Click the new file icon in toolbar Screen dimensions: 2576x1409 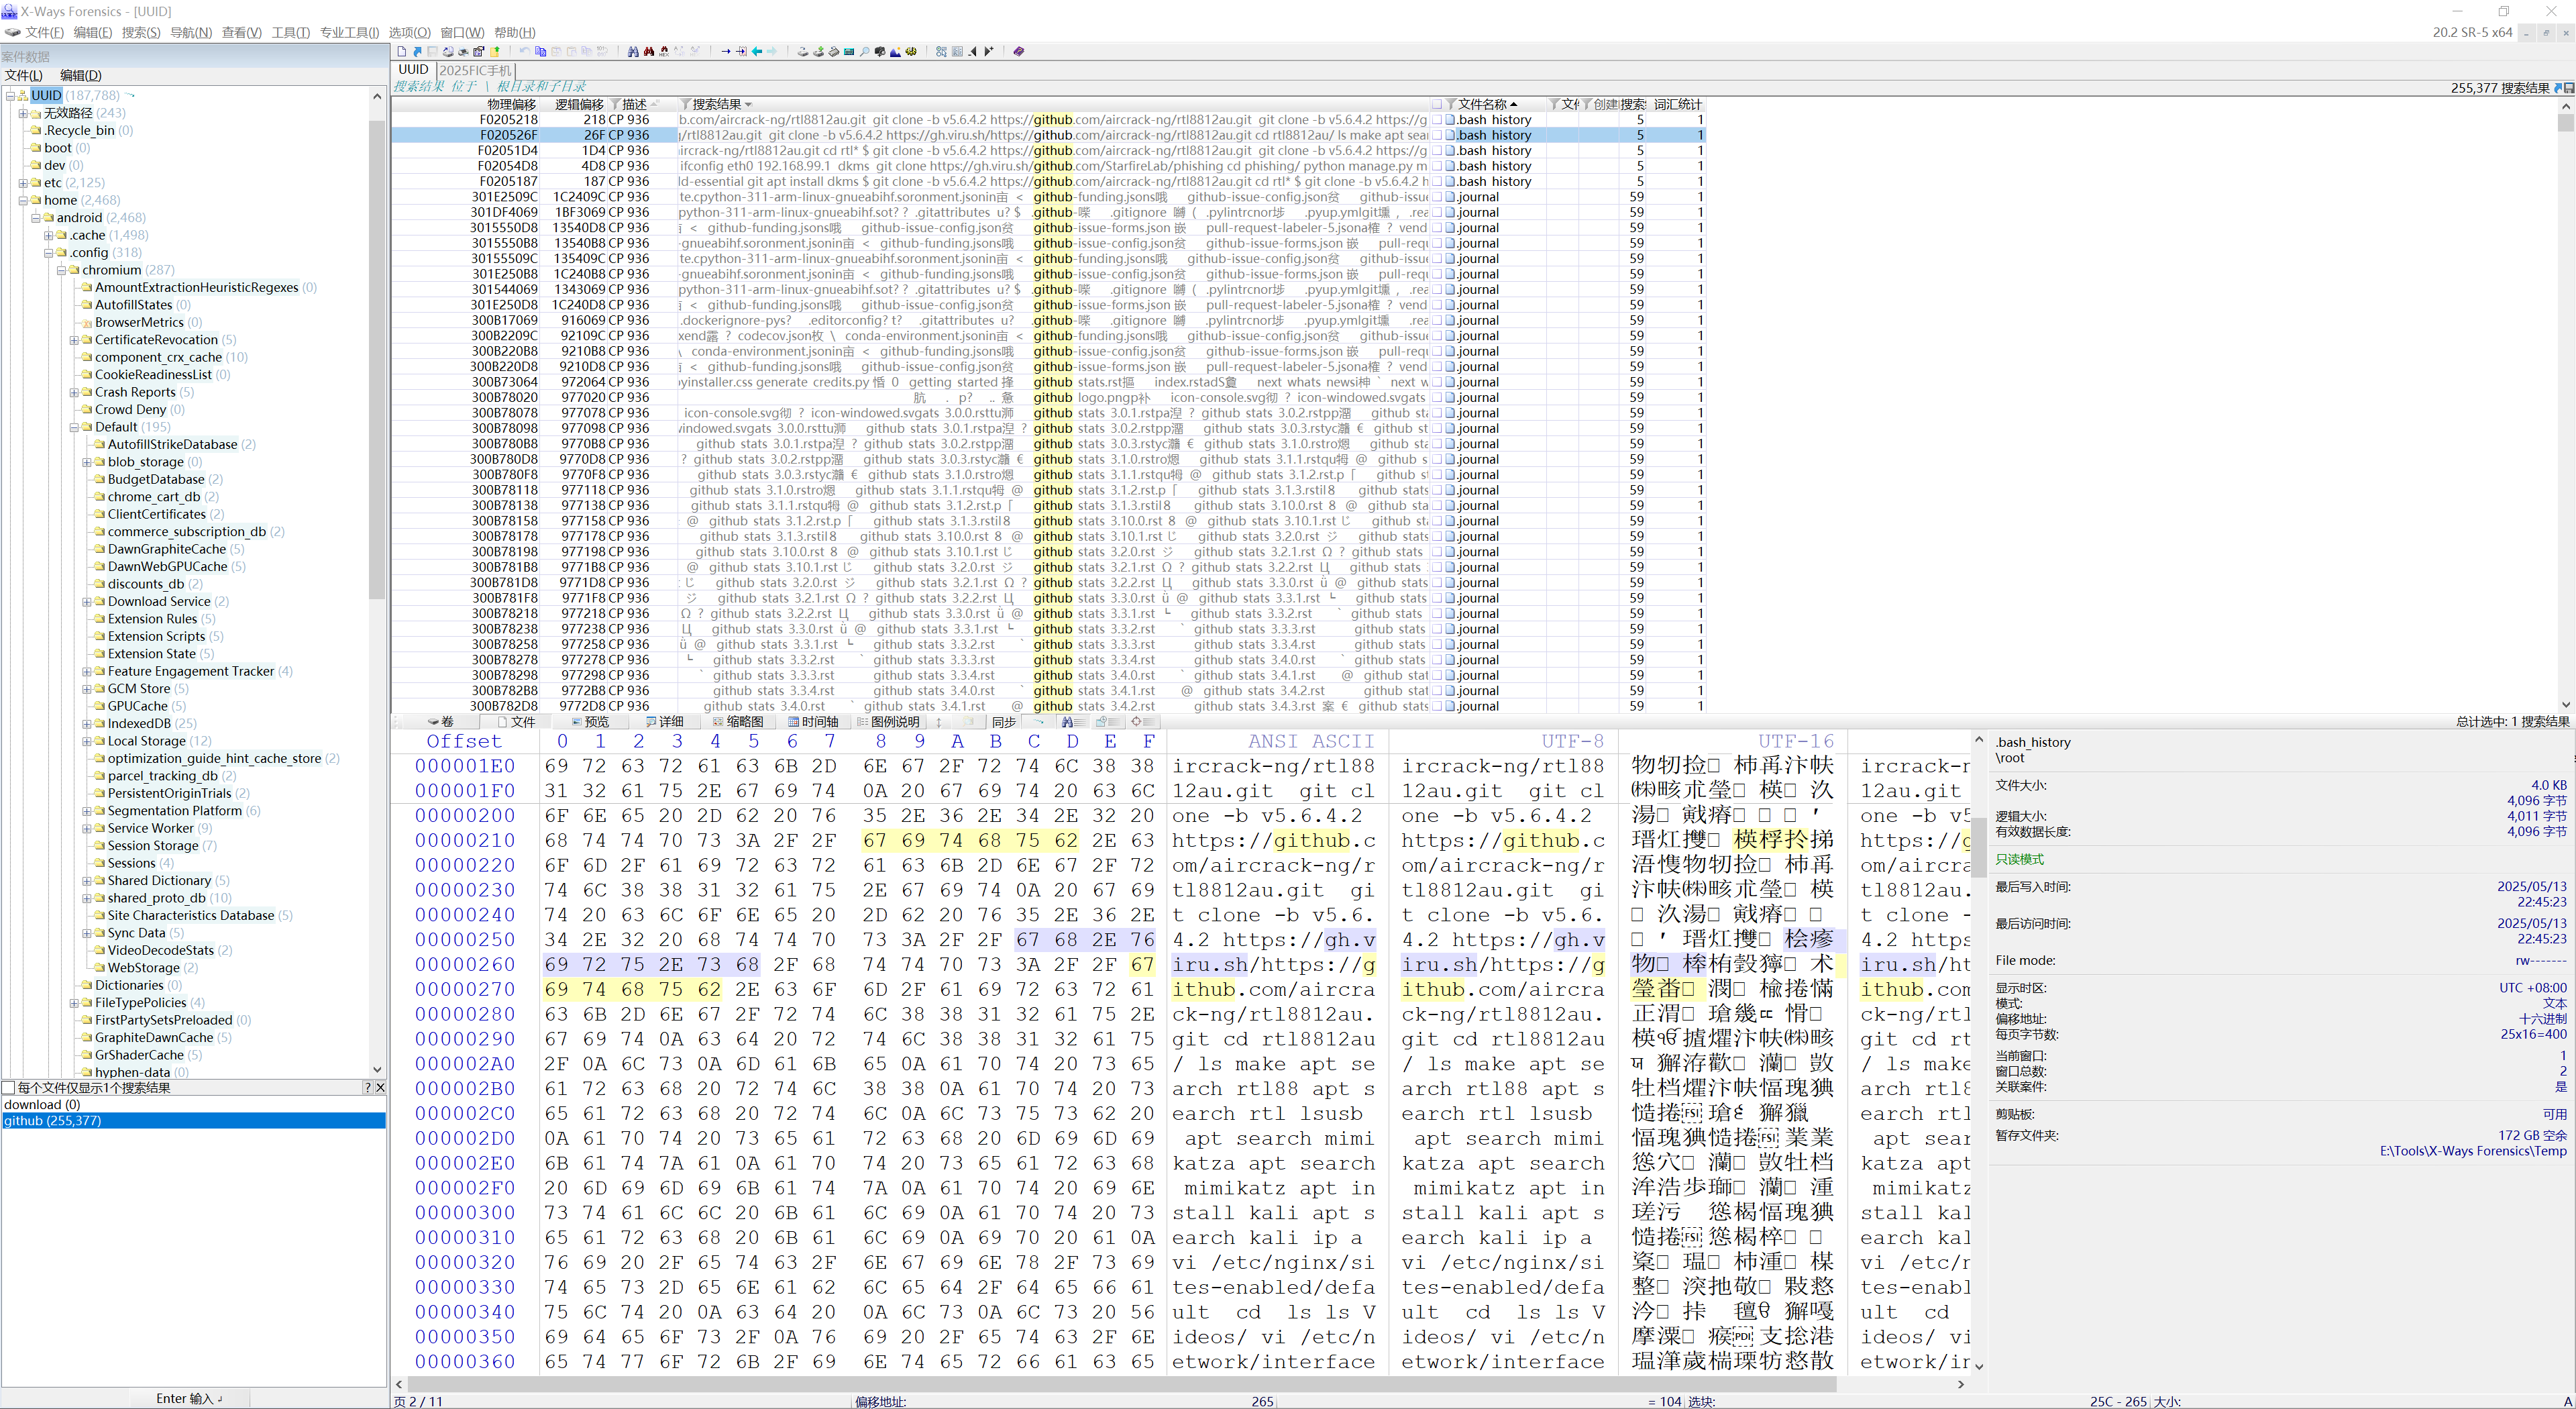click(402, 51)
